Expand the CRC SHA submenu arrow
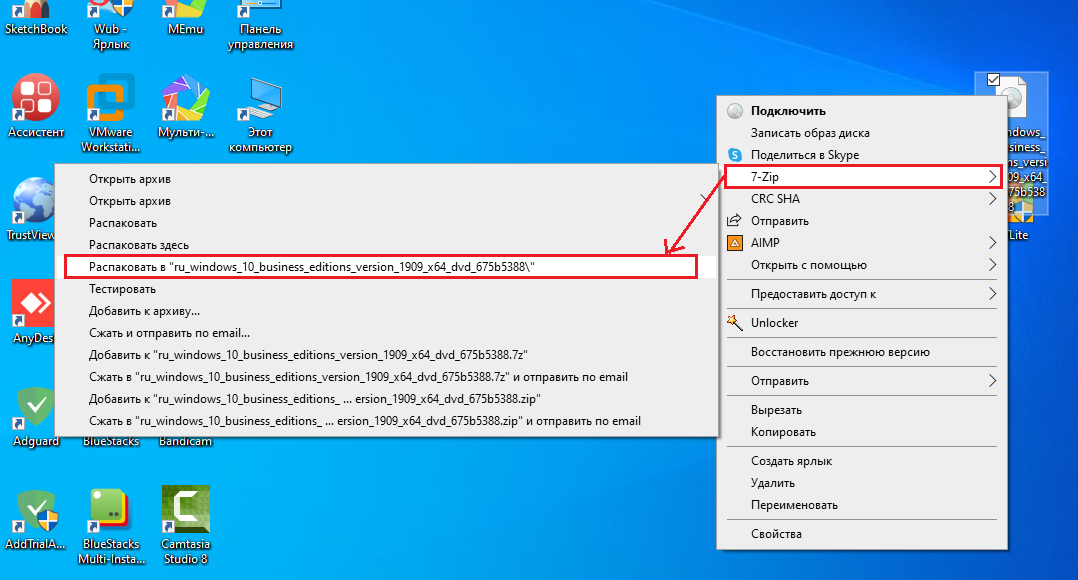This screenshot has height=580, width=1078. point(992,199)
